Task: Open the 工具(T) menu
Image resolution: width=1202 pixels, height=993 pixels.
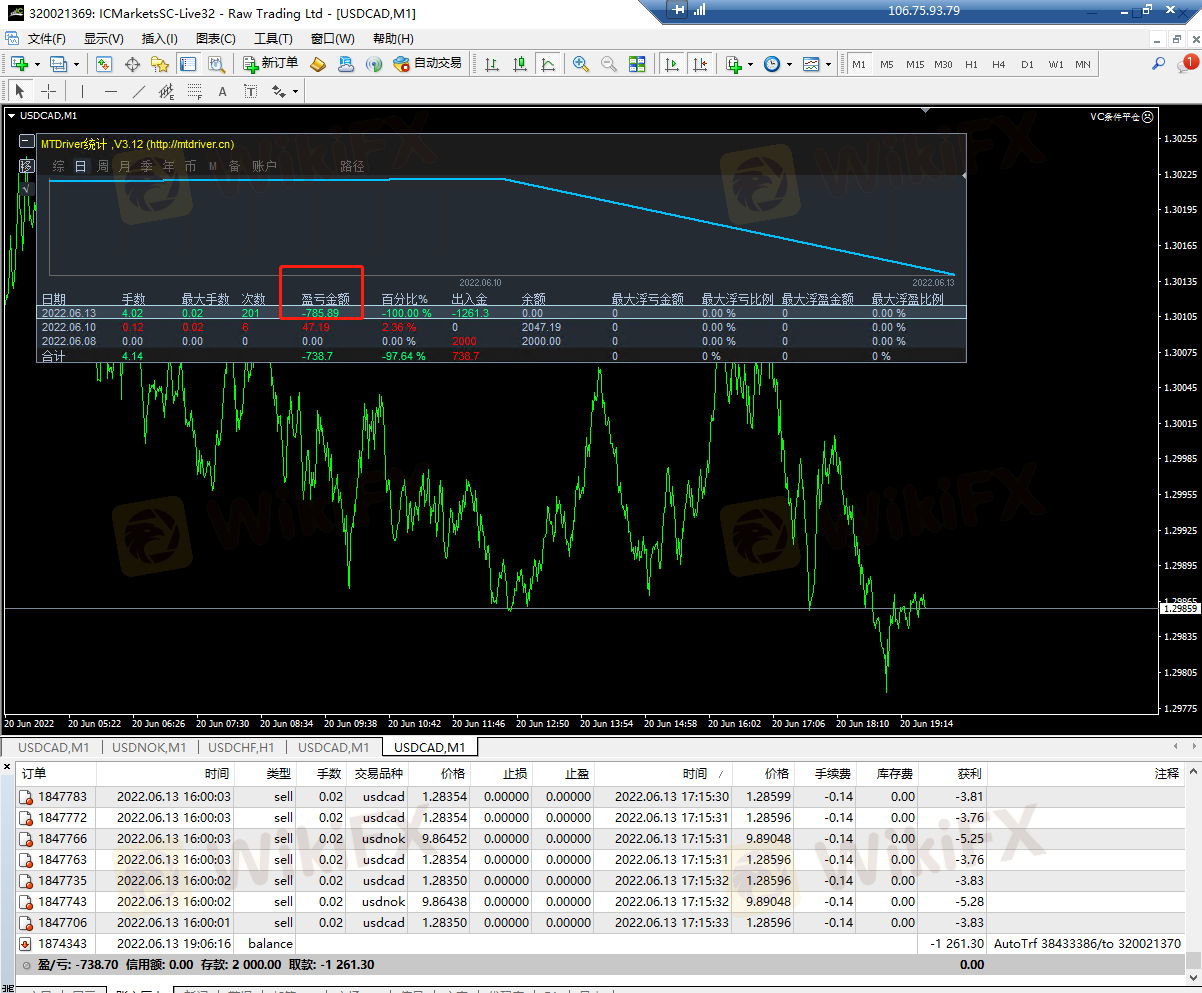Action: (x=273, y=39)
